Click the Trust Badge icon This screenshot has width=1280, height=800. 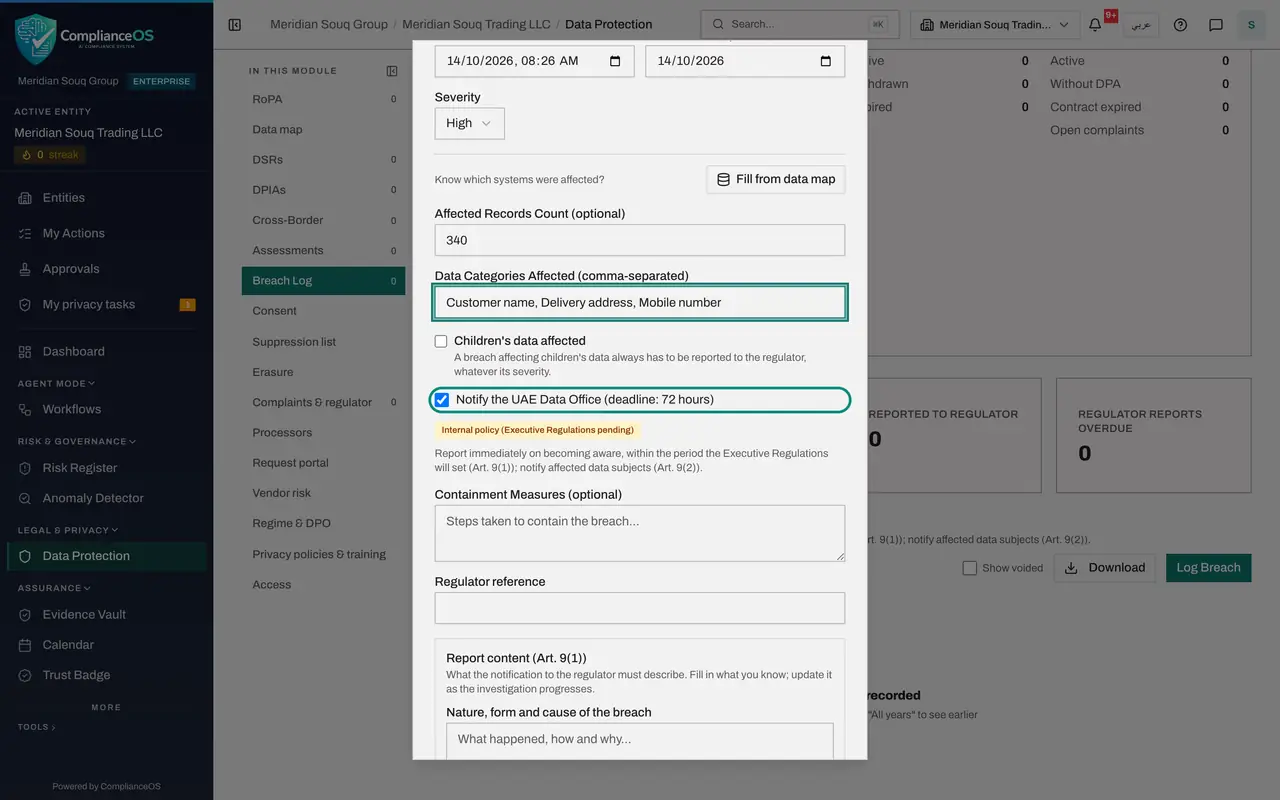pyautogui.click(x=25, y=675)
